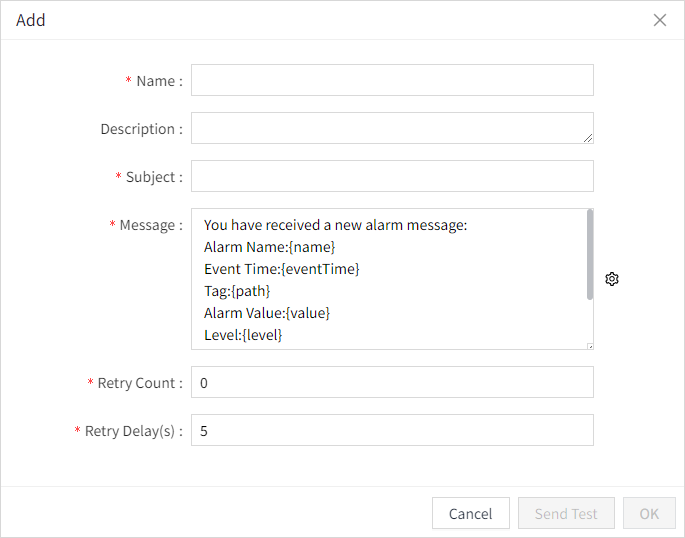Grab the Description field resize handle
This screenshot has width=685, height=538.
[589, 139]
